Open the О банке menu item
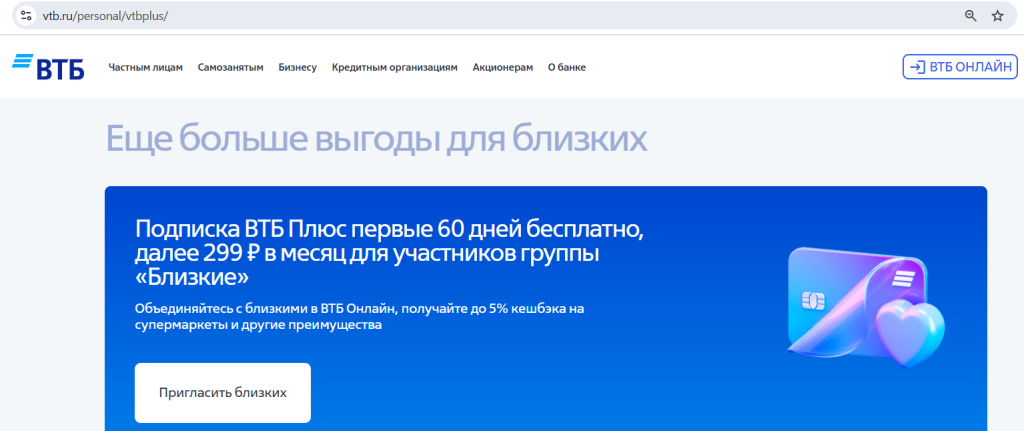Image resolution: width=1024 pixels, height=431 pixels. point(567,67)
